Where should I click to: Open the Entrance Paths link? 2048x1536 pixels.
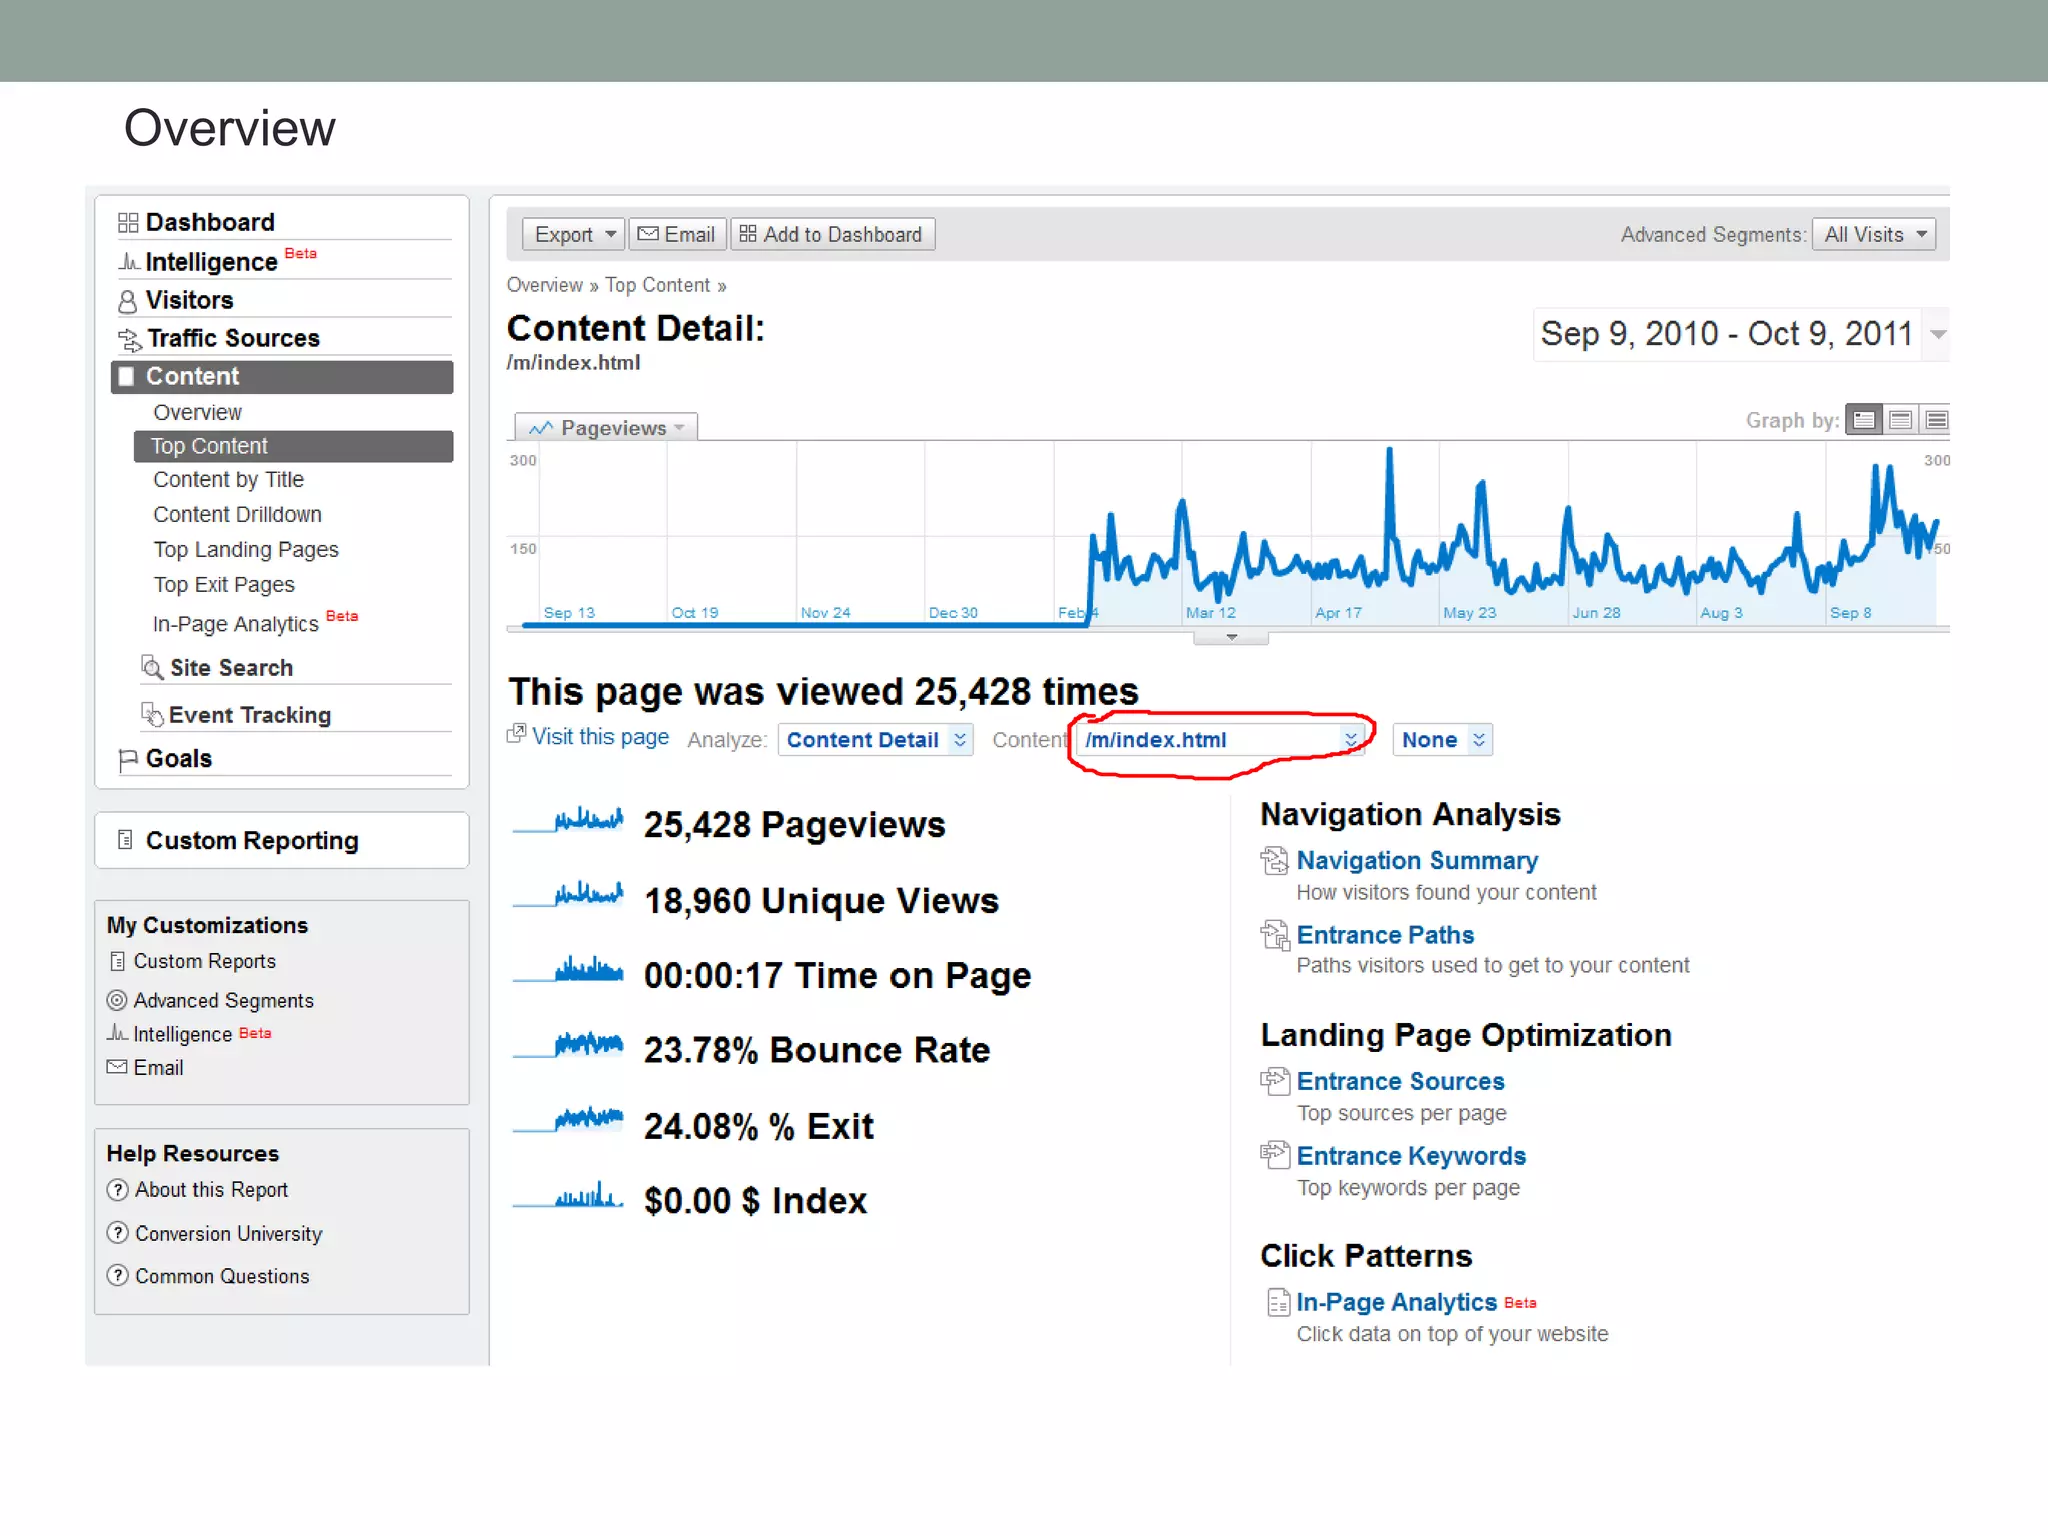click(1385, 935)
